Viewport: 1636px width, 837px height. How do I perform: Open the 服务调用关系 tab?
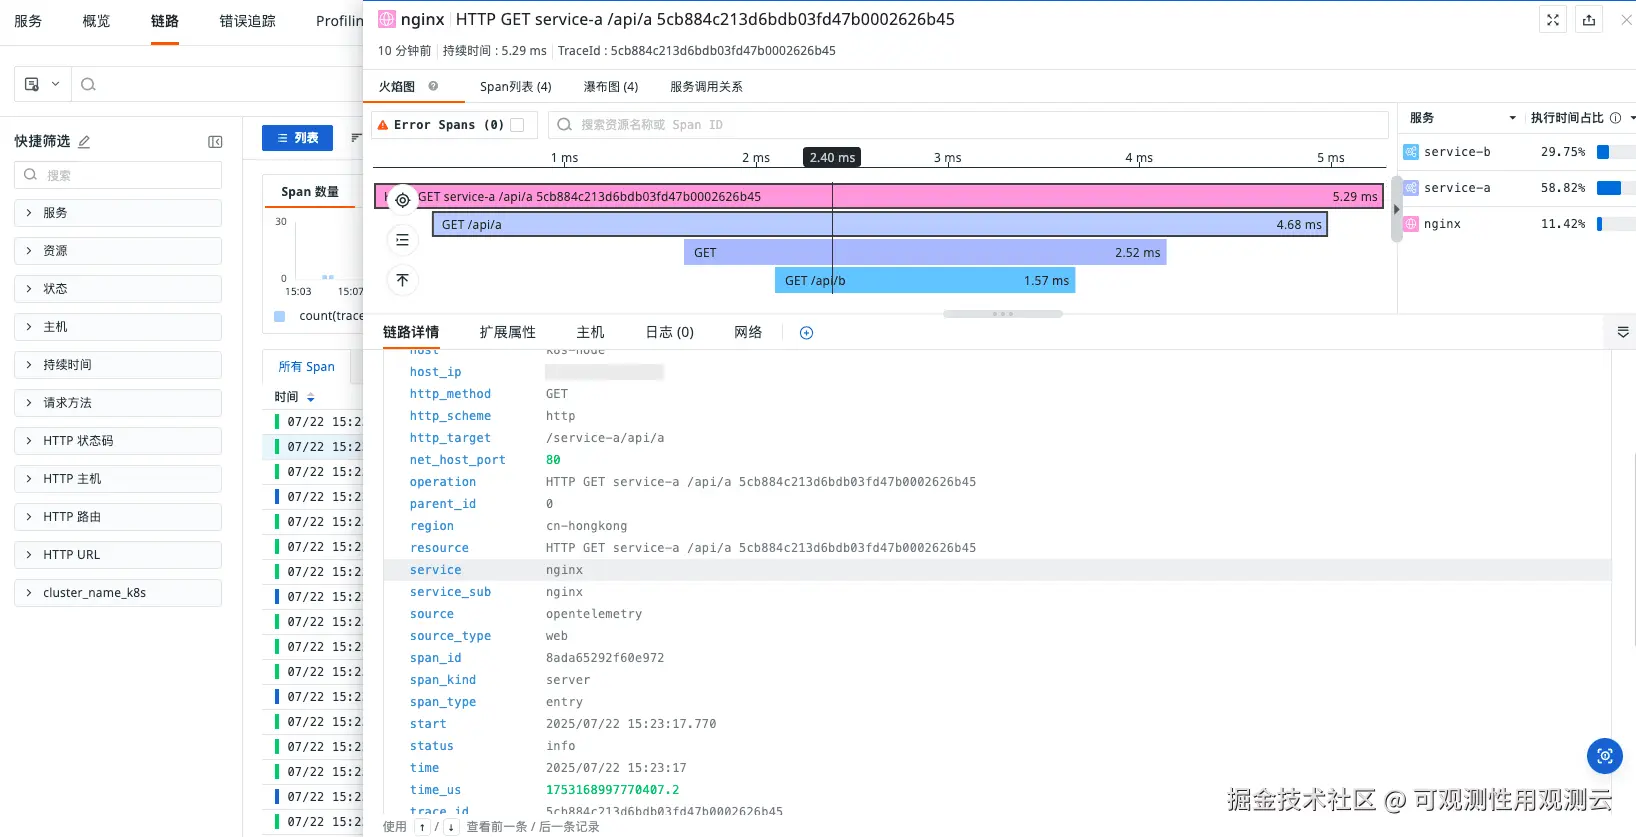click(x=706, y=87)
